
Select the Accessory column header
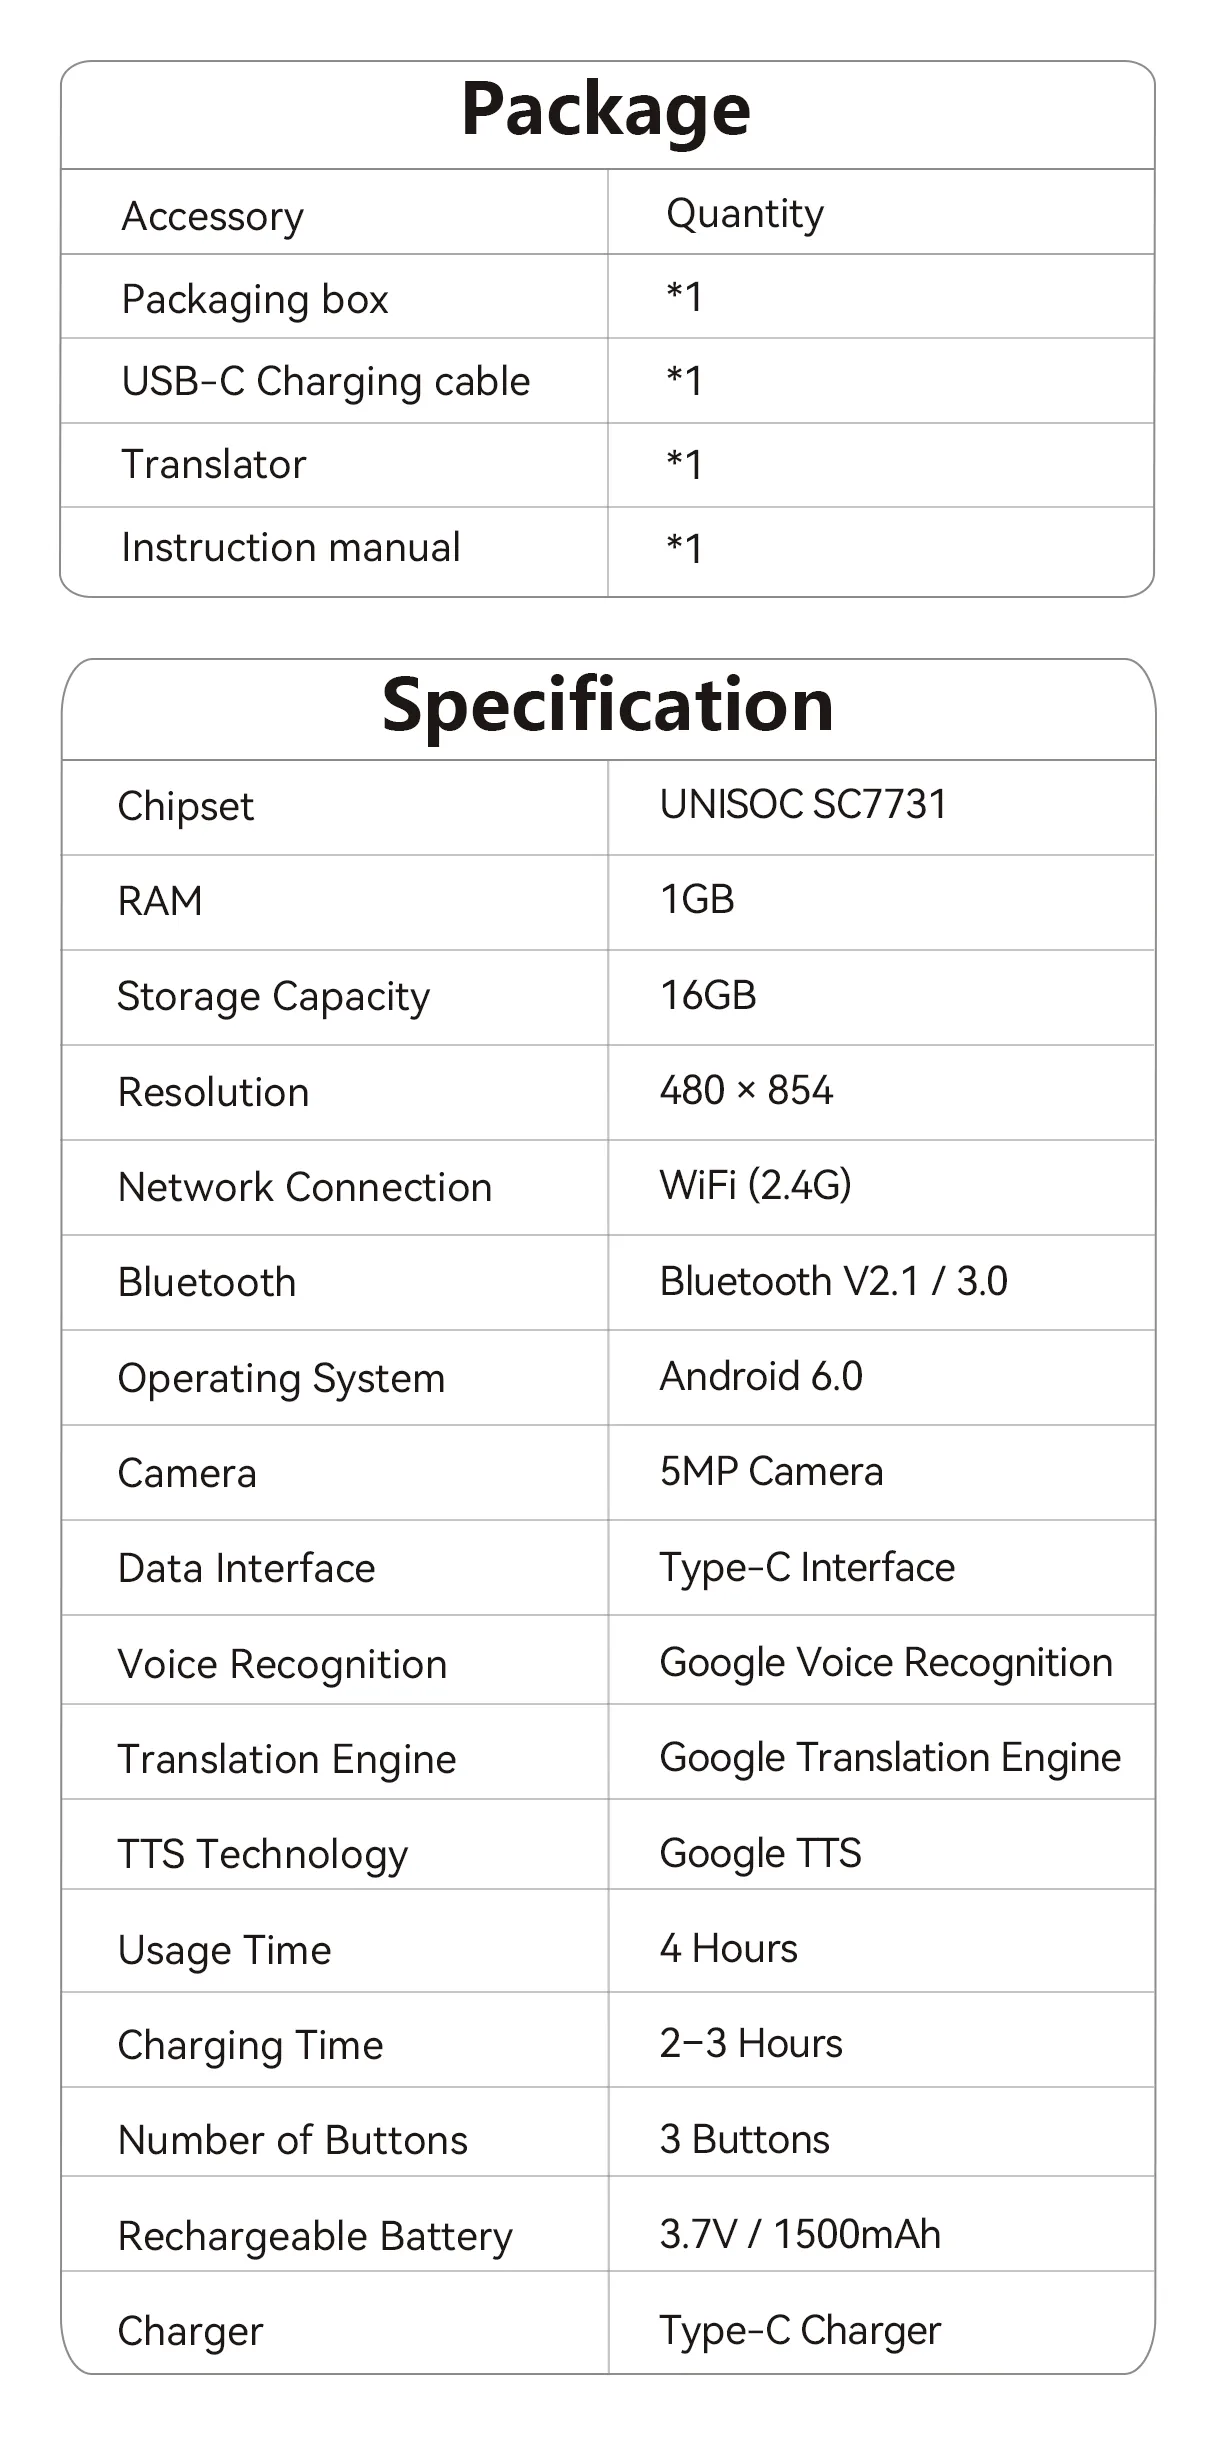212,216
